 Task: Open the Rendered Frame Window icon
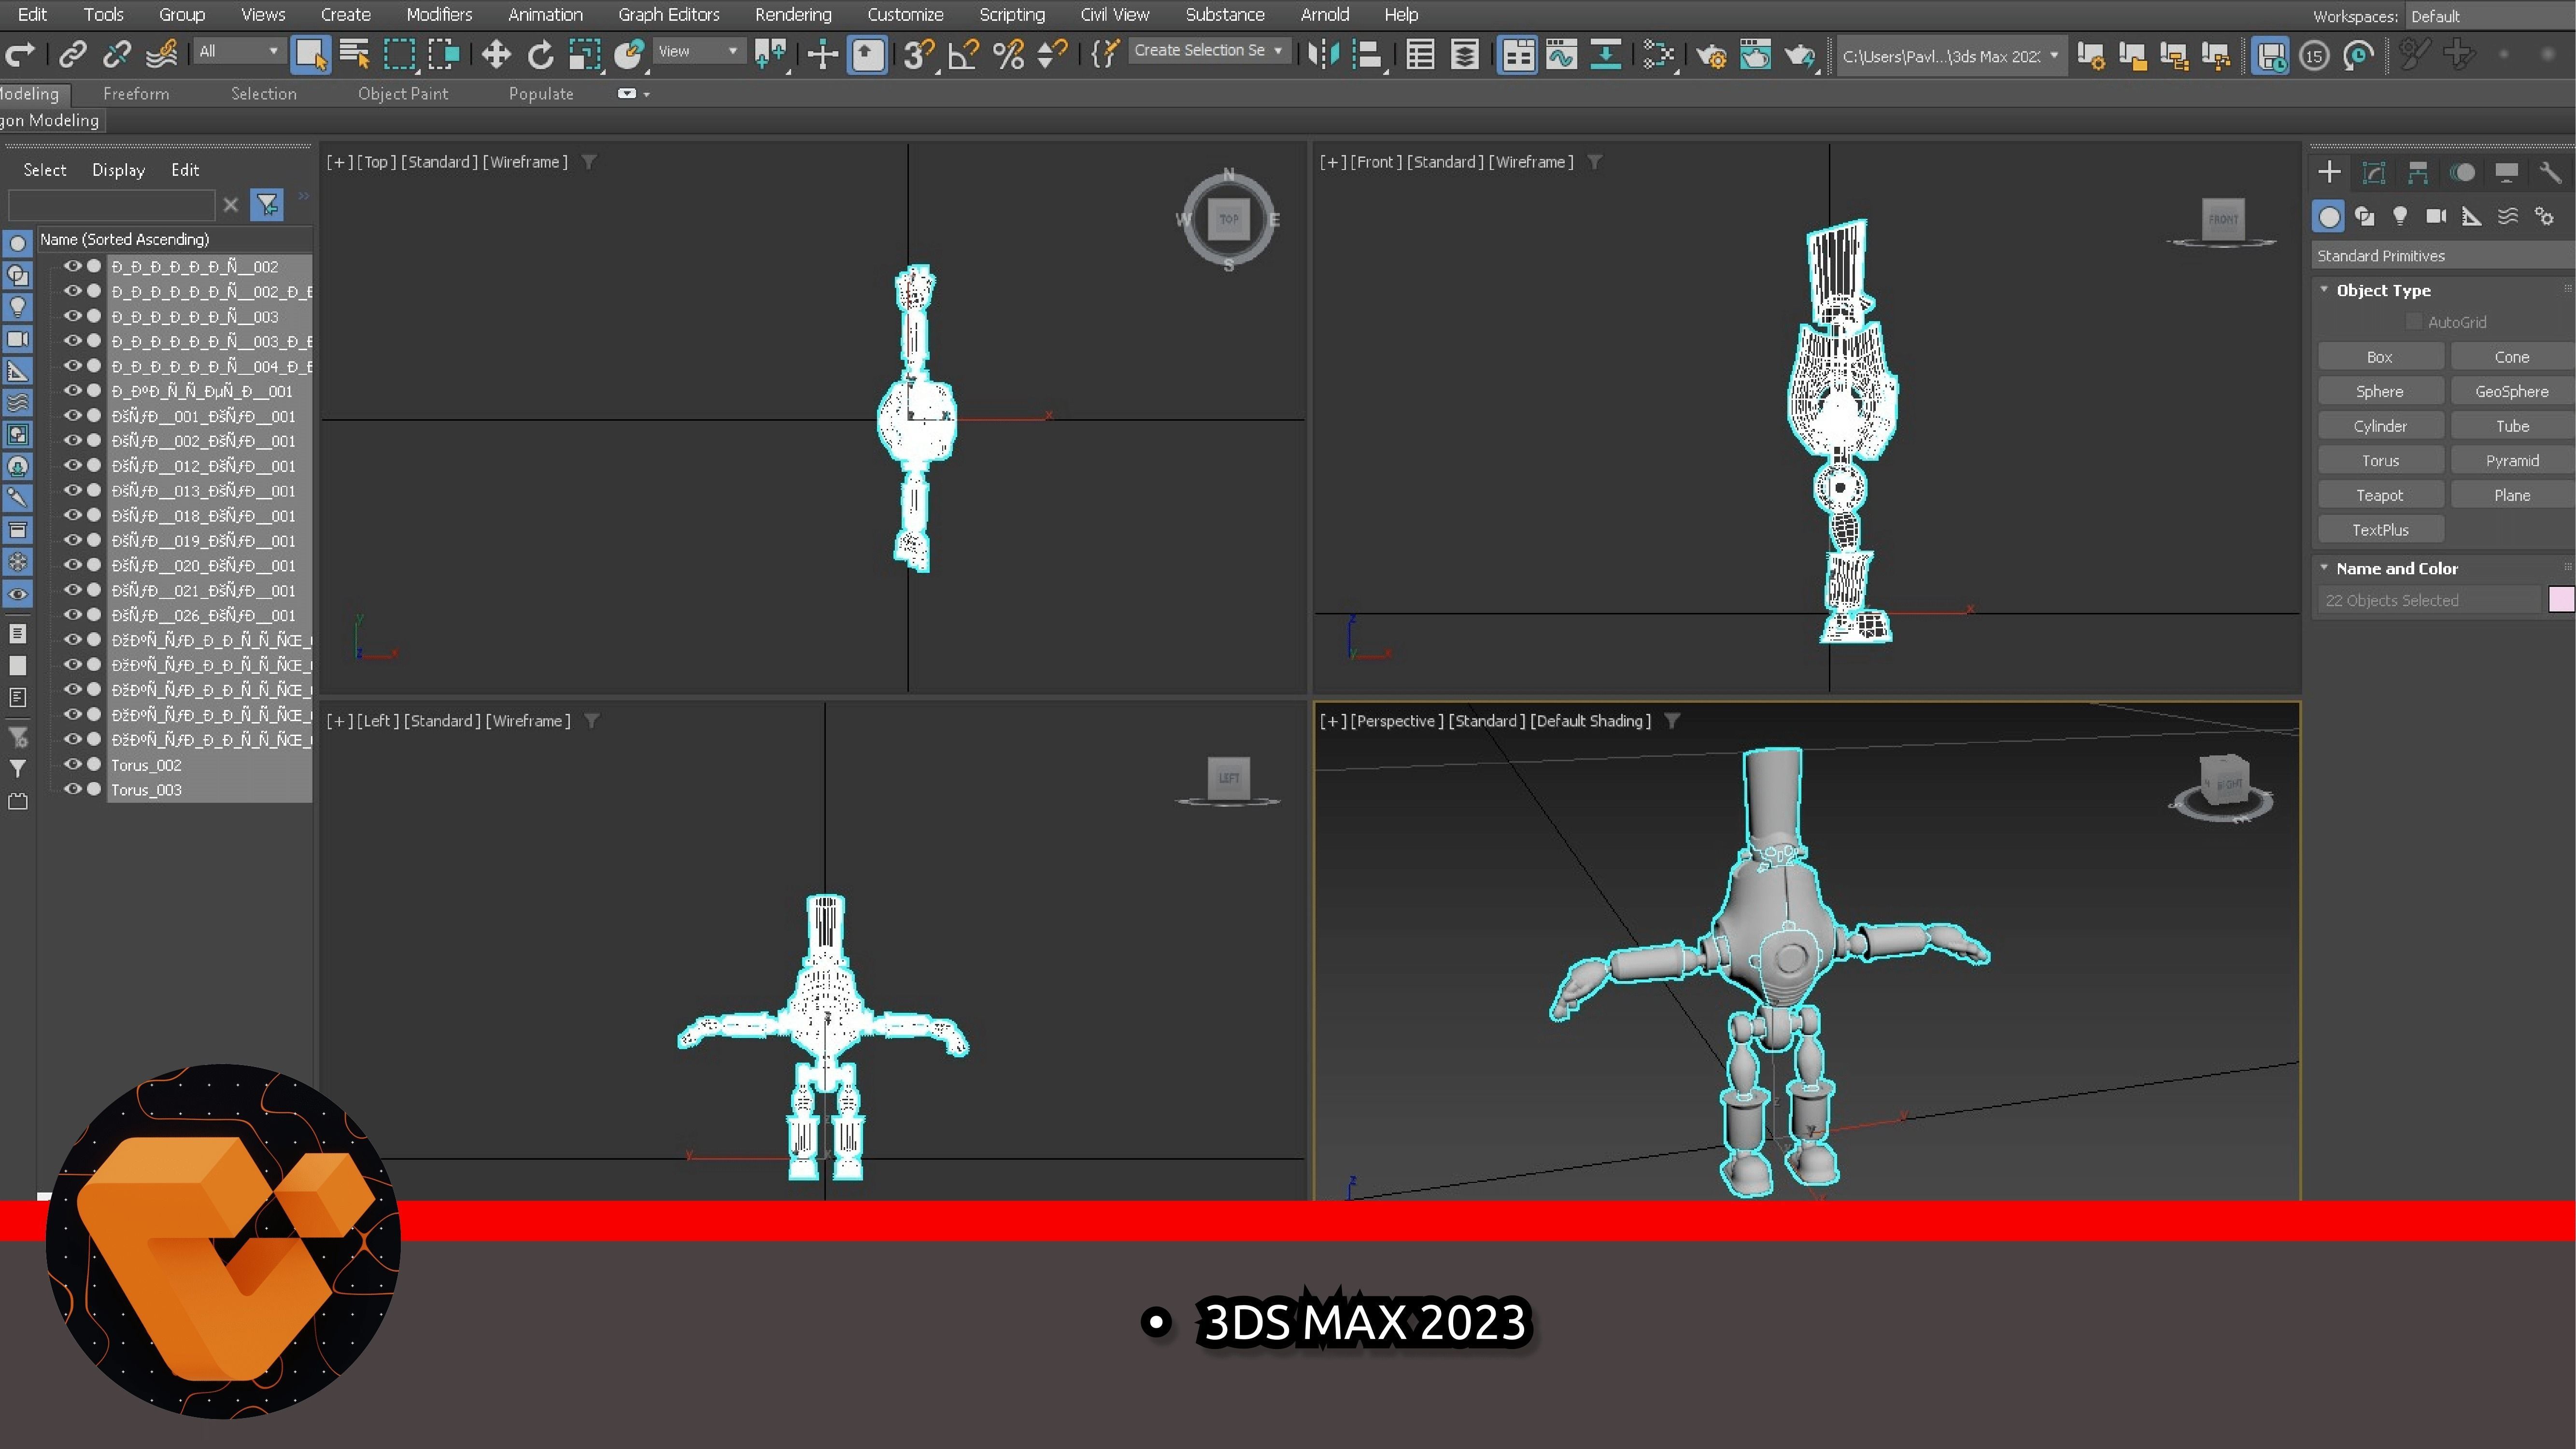pos(1755,54)
